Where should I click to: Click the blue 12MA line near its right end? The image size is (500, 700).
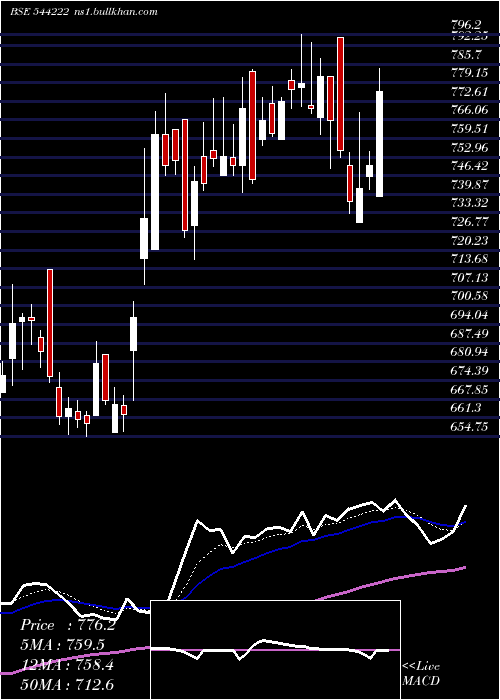coord(463,523)
